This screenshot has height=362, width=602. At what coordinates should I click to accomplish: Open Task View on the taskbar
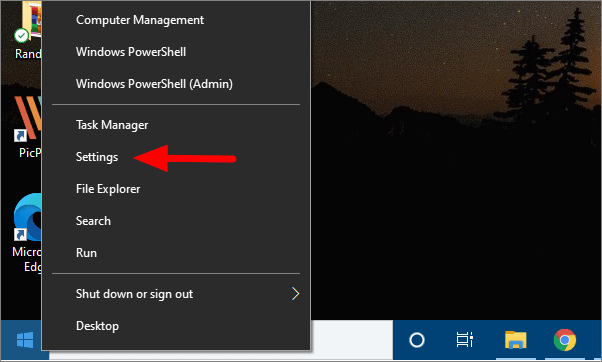[x=464, y=340]
